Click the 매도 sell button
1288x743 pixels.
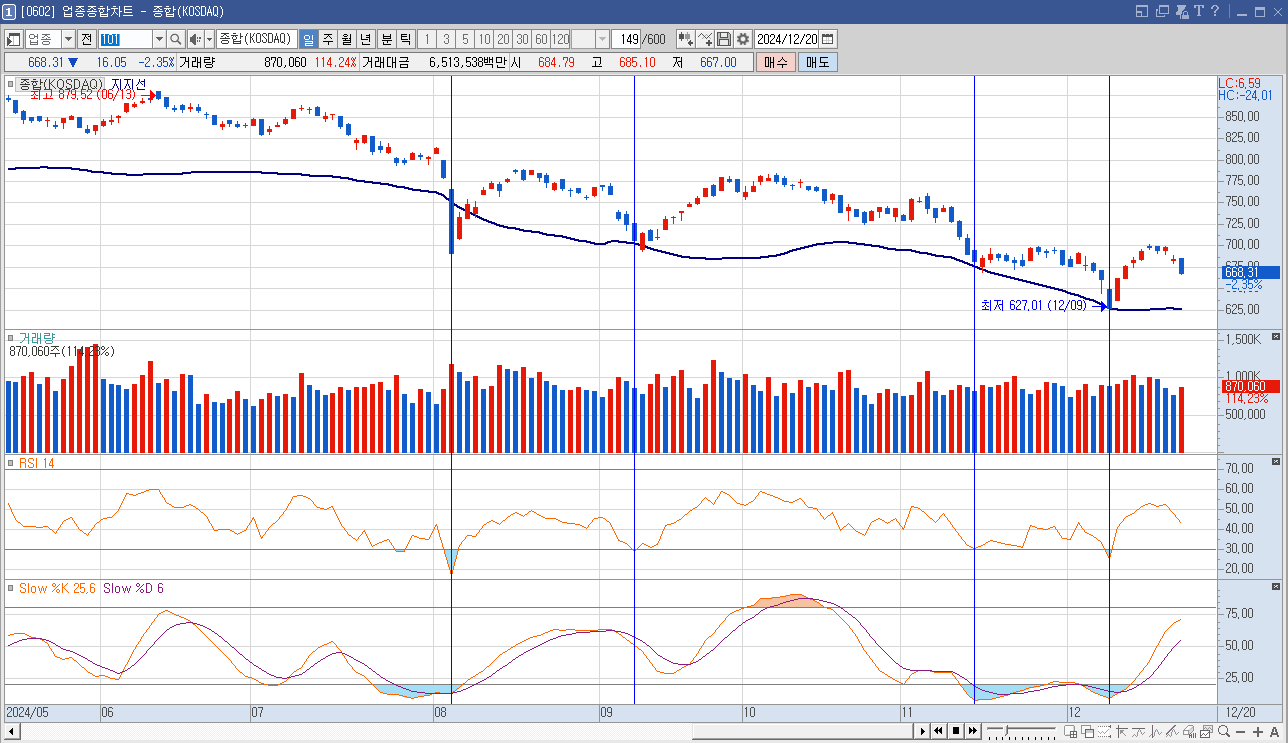coord(817,62)
